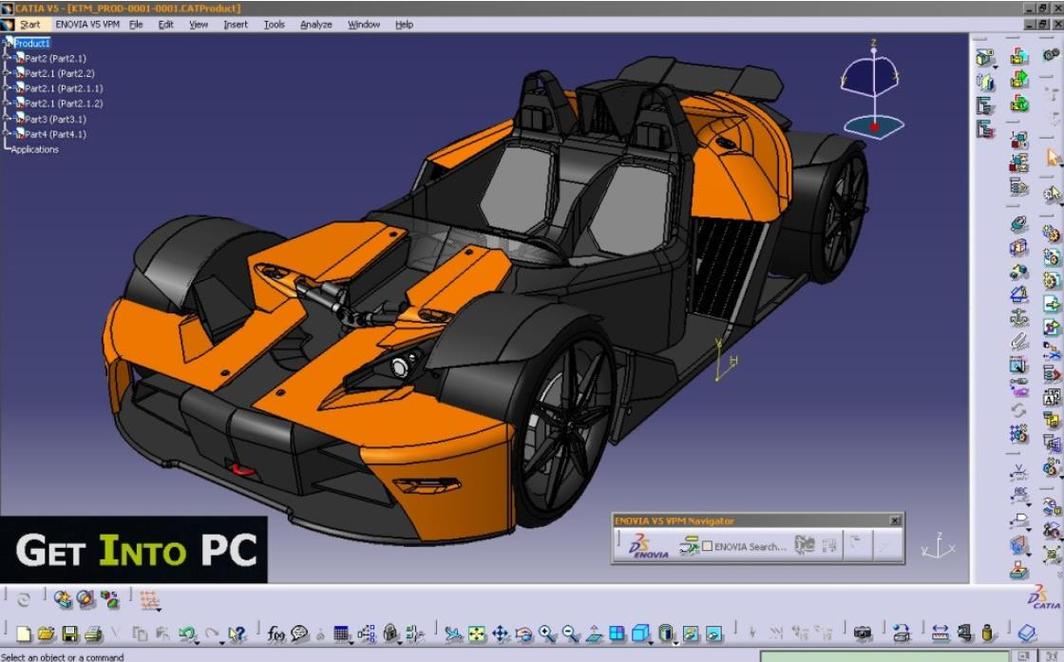Screen dimensions: 1064x662
Task: Click the Print icon on the standard toolbar
Action: coord(91,634)
